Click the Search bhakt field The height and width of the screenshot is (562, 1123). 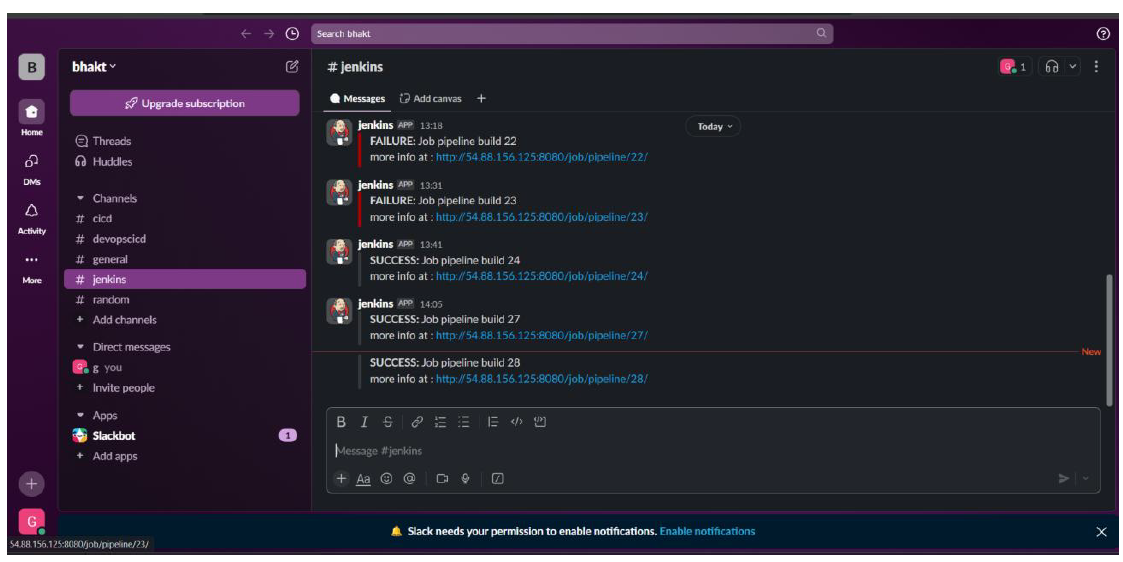(x=572, y=34)
